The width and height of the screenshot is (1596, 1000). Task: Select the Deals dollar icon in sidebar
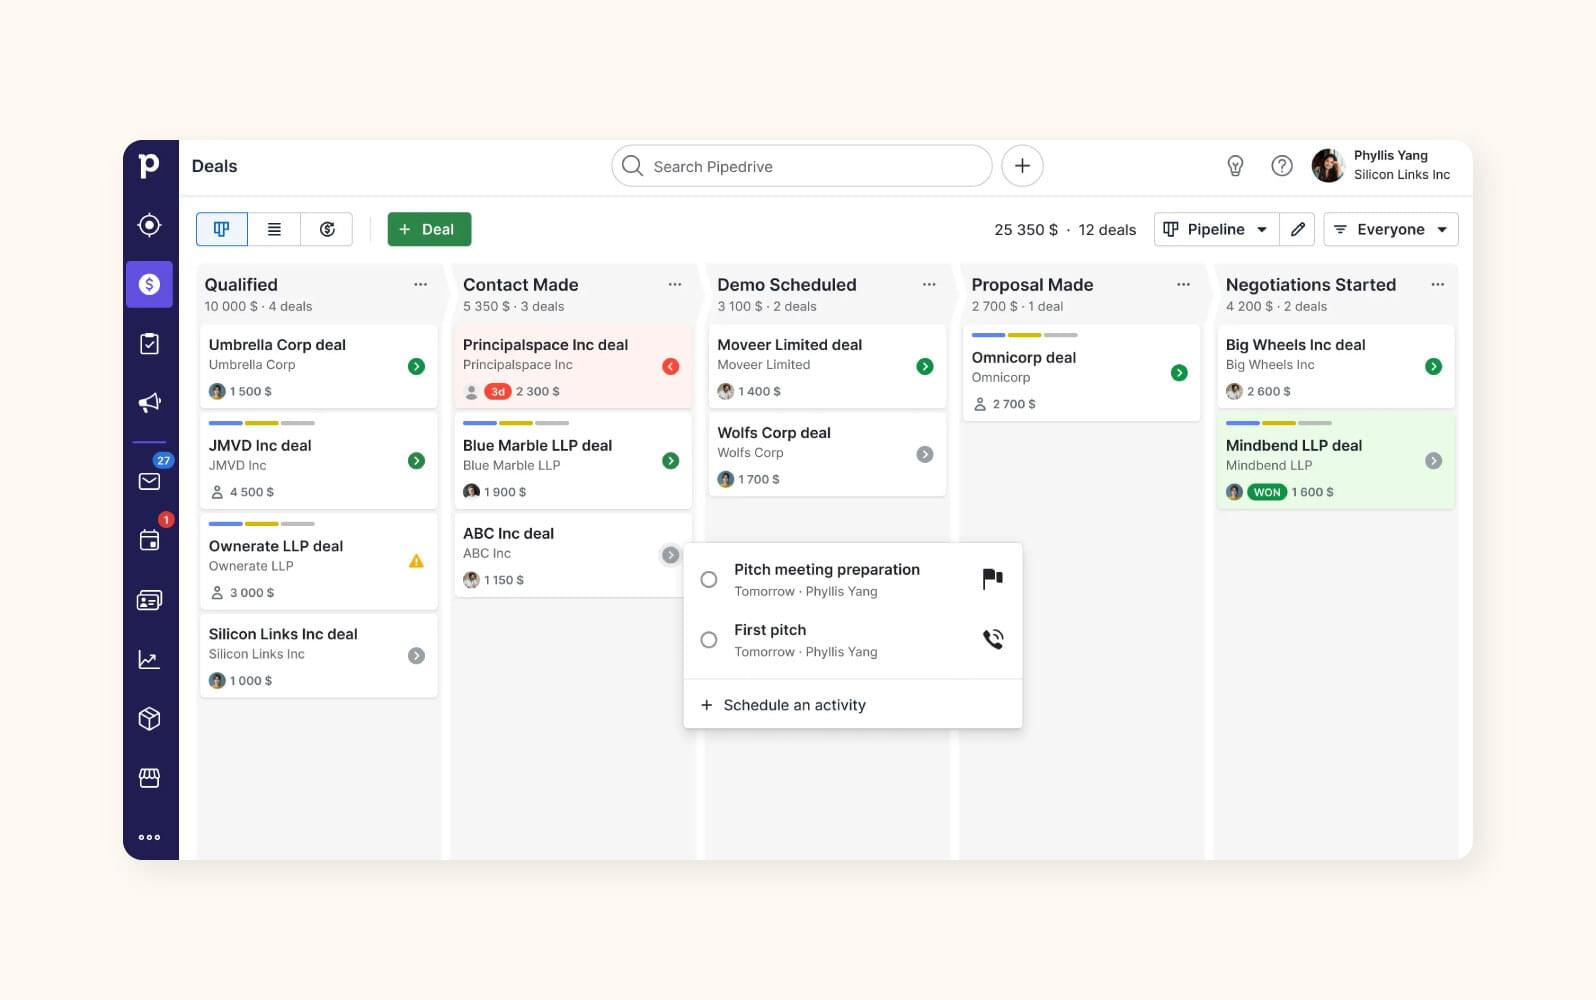click(x=149, y=284)
